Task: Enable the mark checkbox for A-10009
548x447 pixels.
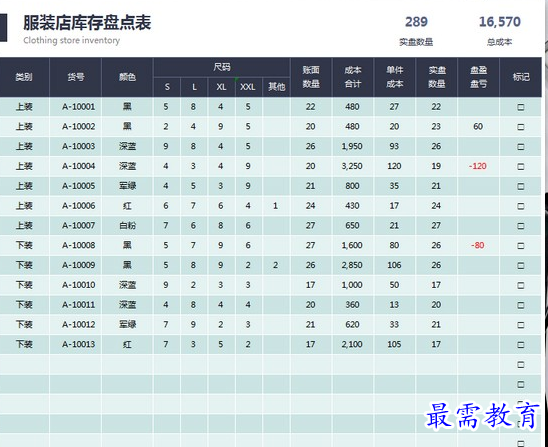Action: coord(520,266)
